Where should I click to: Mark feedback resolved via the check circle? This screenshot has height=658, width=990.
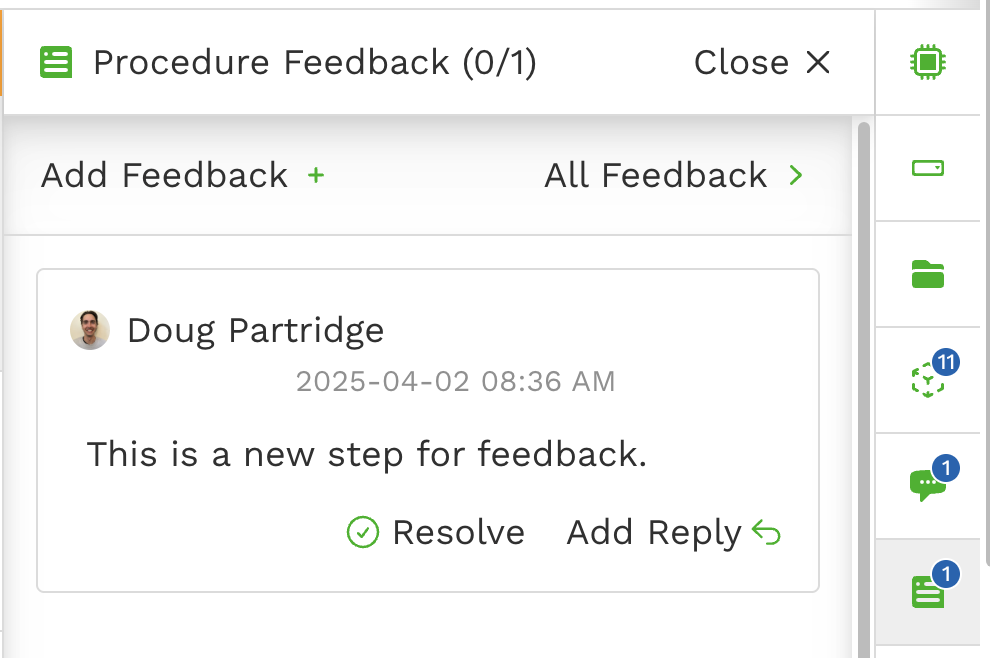point(362,533)
